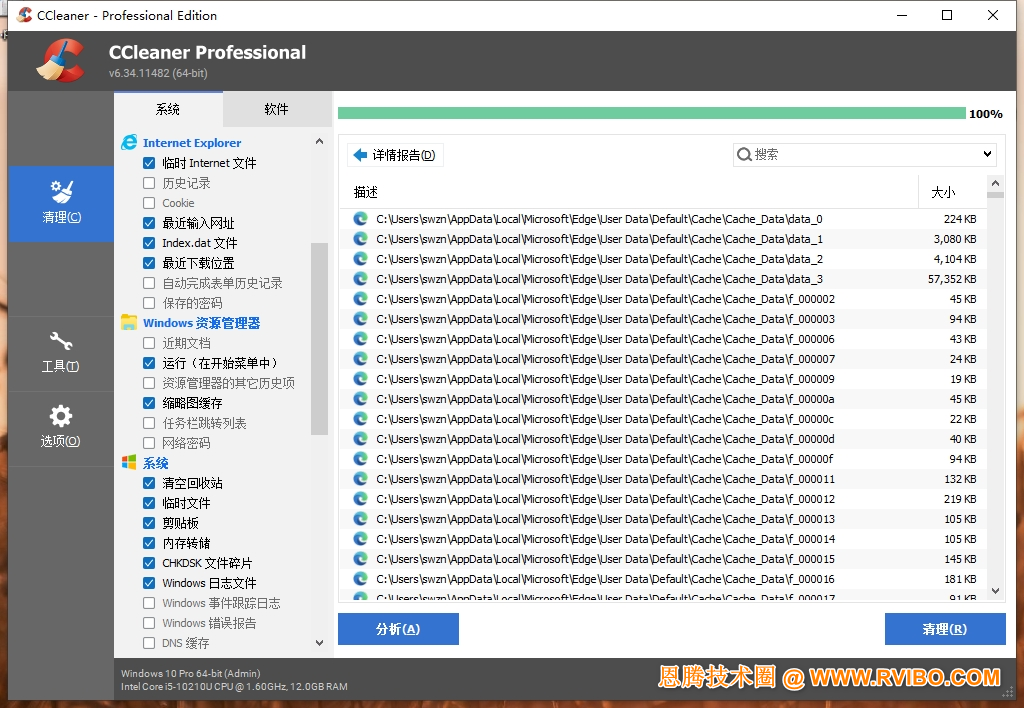Image resolution: width=1024 pixels, height=708 pixels.
Task: Open the 清理 (Clean) sidebar section
Action: coord(61,204)
